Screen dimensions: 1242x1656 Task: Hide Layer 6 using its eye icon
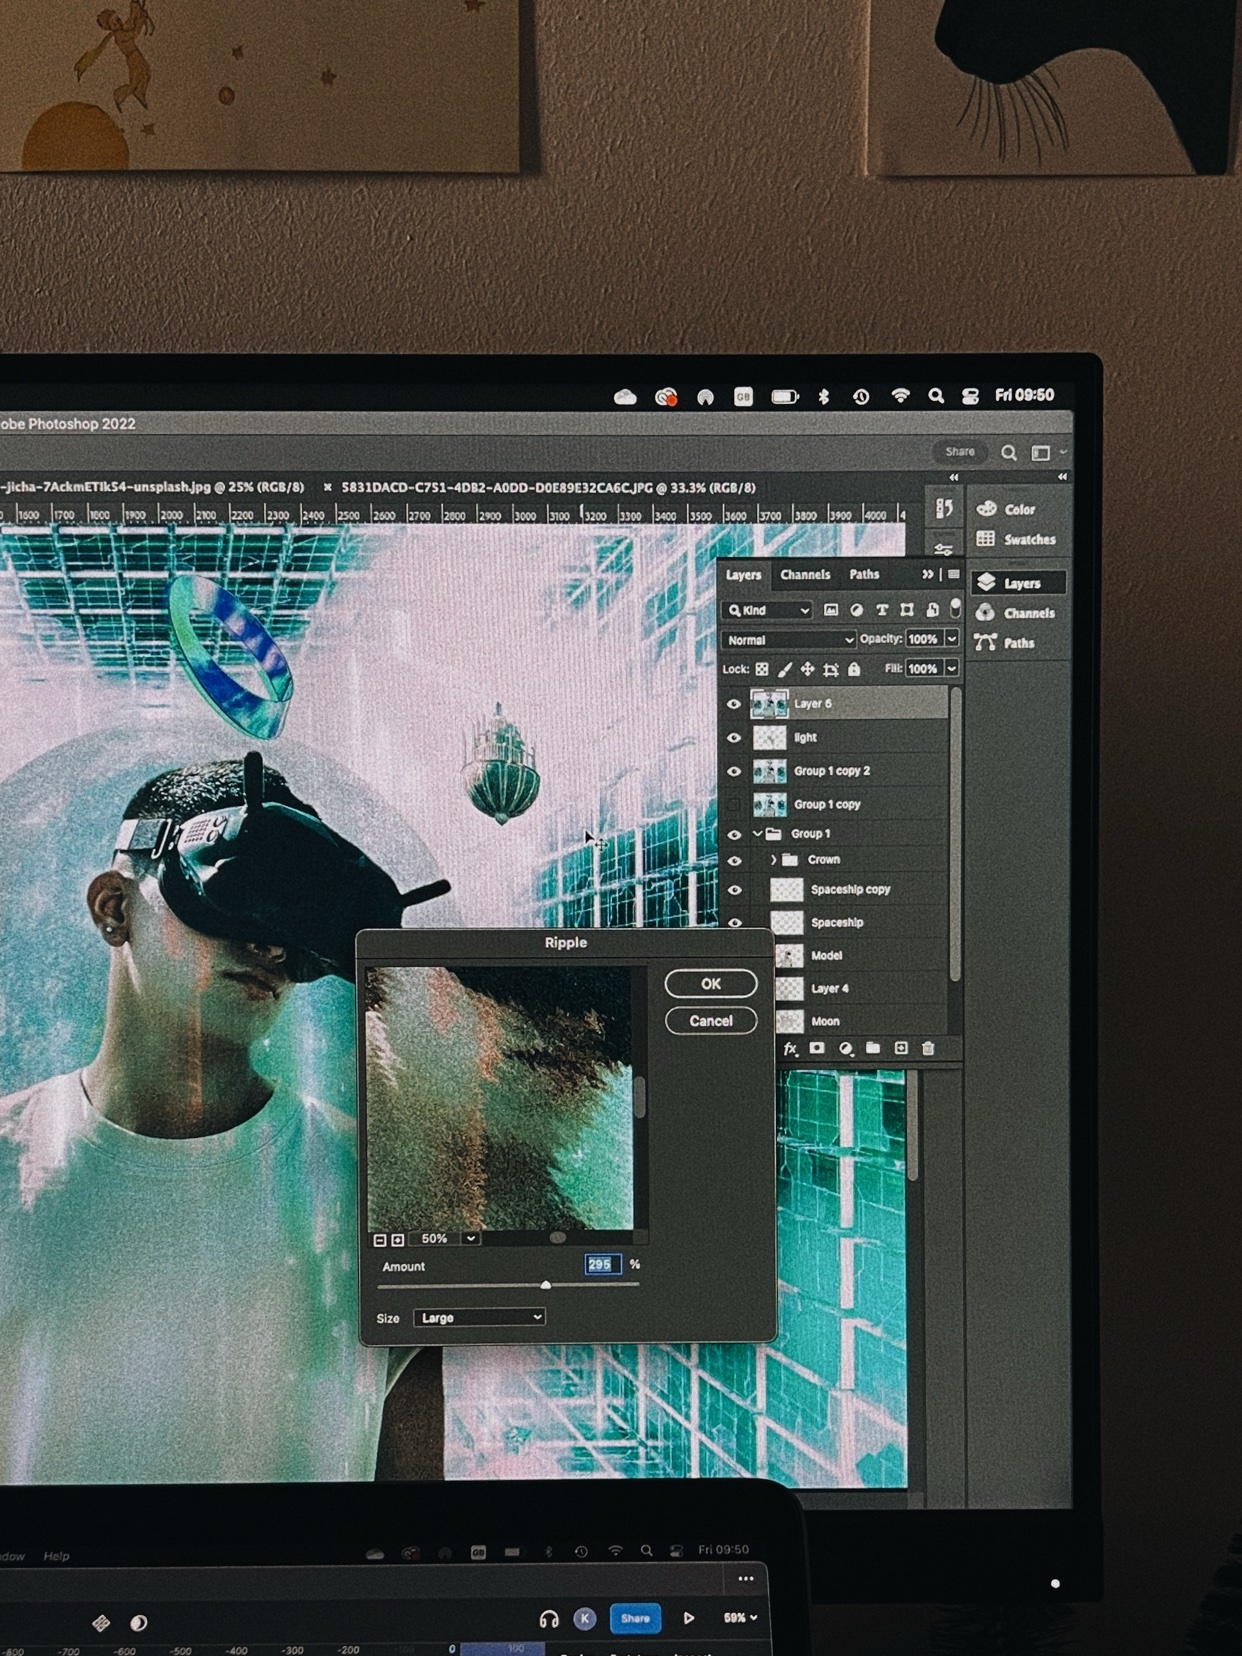(734, 704)
